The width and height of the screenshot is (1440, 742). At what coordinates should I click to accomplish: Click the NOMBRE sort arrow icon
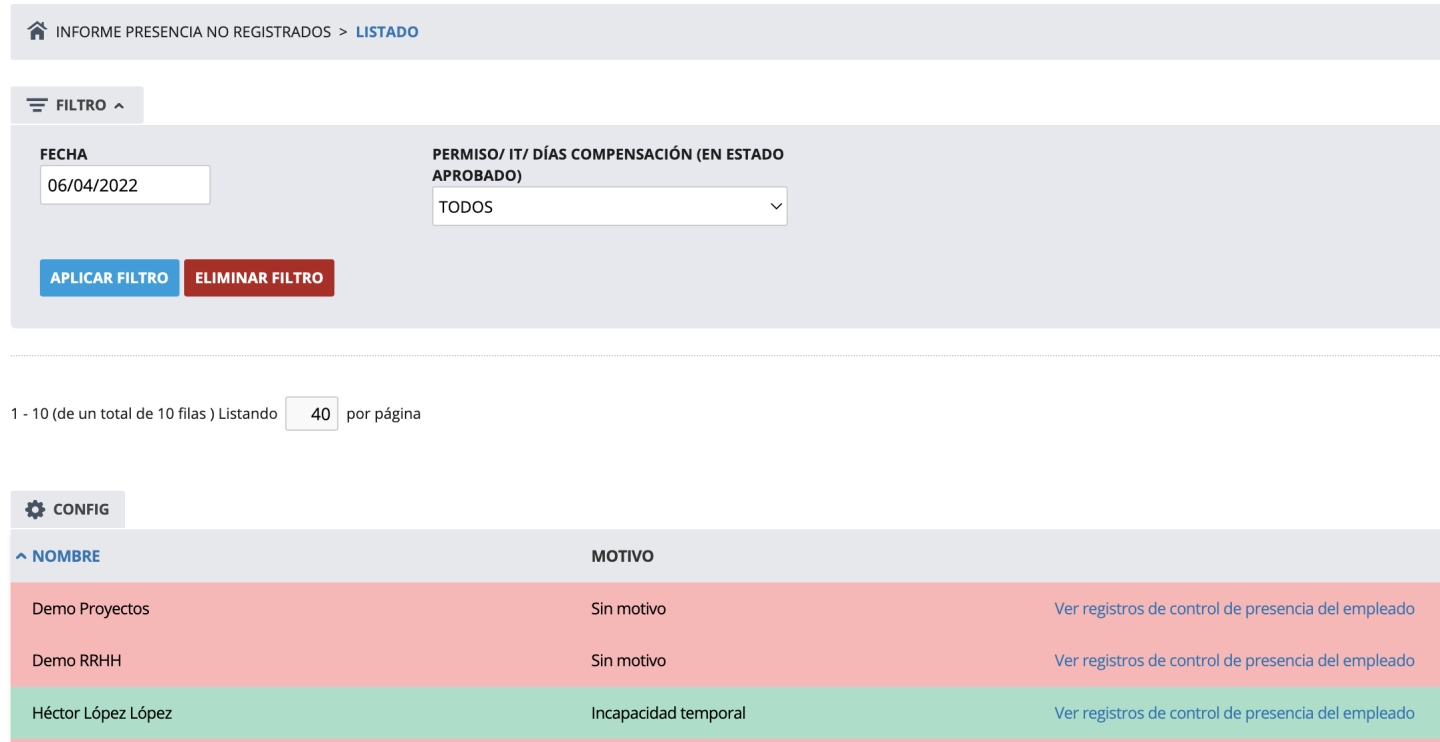pos(21,556)
